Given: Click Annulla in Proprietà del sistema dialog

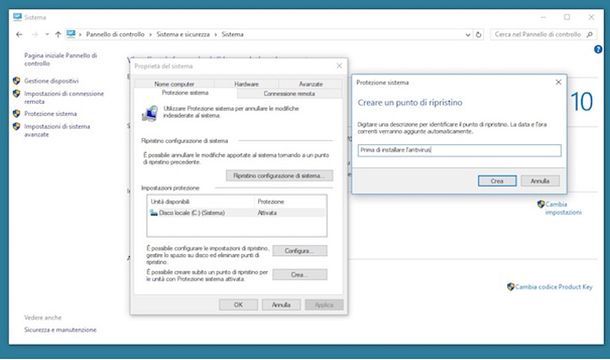Looking at the screenshot, I should point(281,305).
